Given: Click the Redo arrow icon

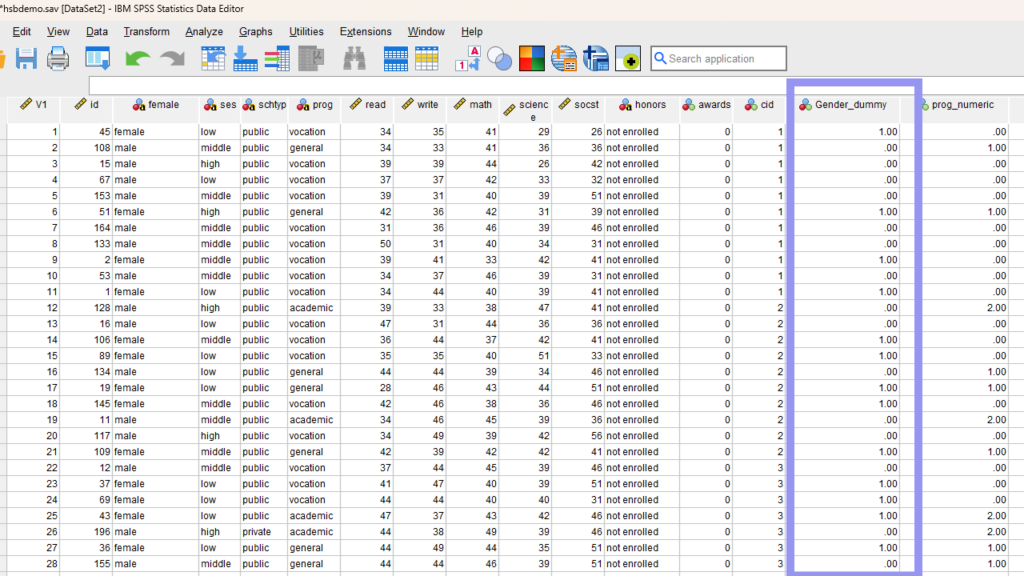Looking at the screenshot, I should tap(171, 59).
